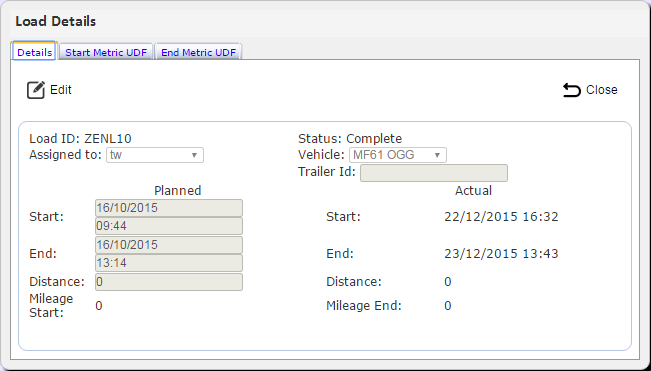Click the Actual End value 23/12/2015 13:43
The width and height of the screenshot is (651, 371).
pos(501,254)
